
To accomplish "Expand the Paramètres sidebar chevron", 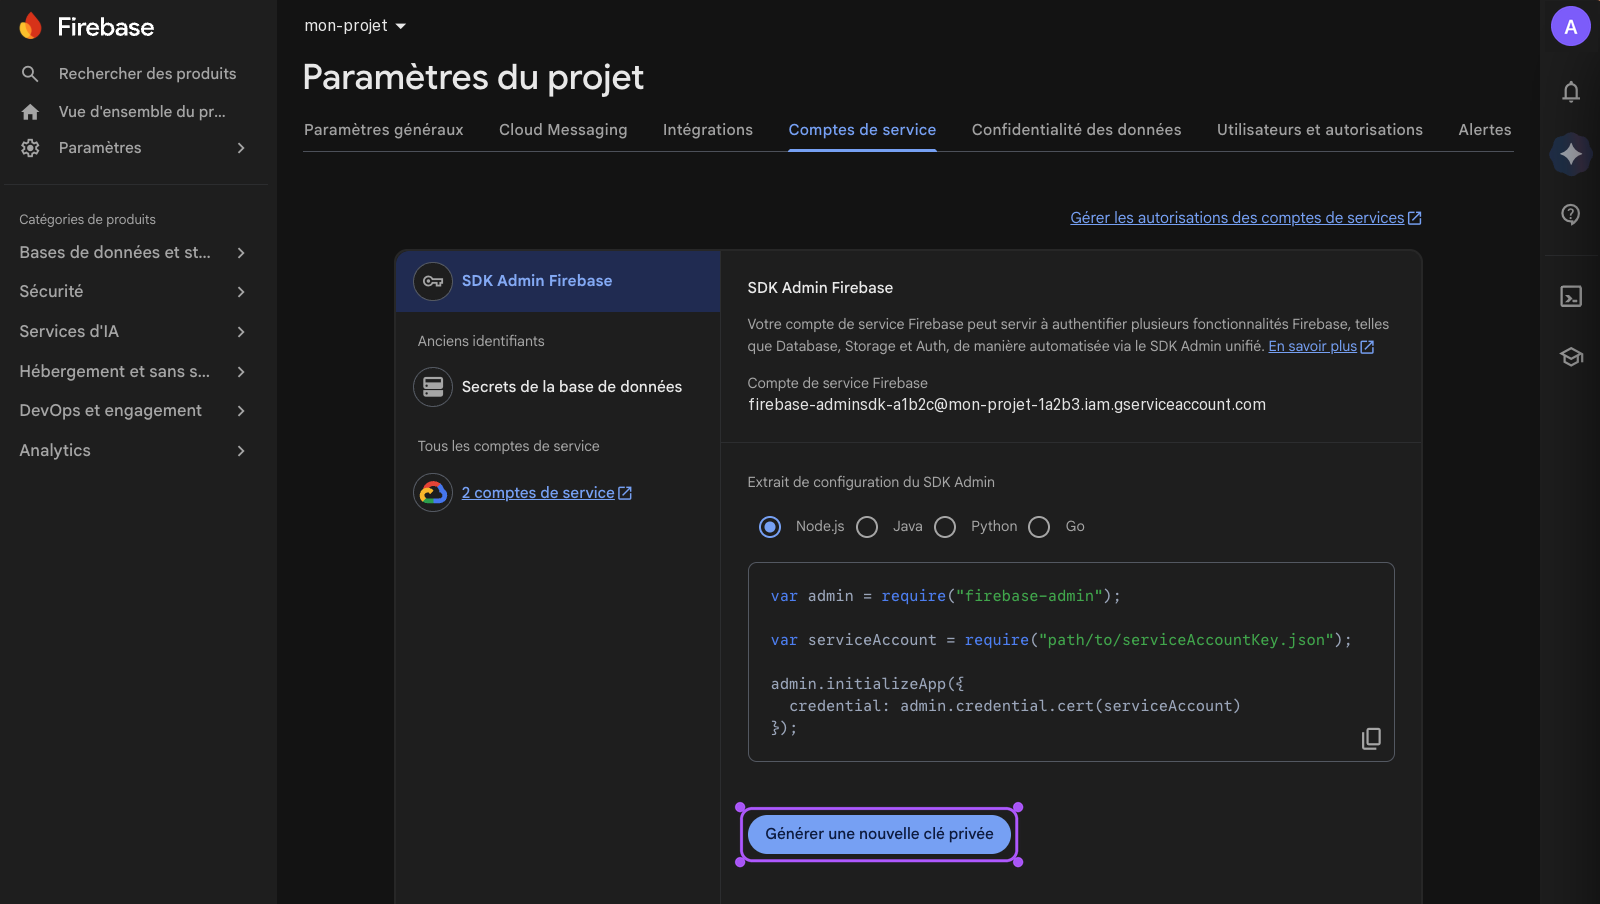I will pyautogui.click(x=241, y=148).
